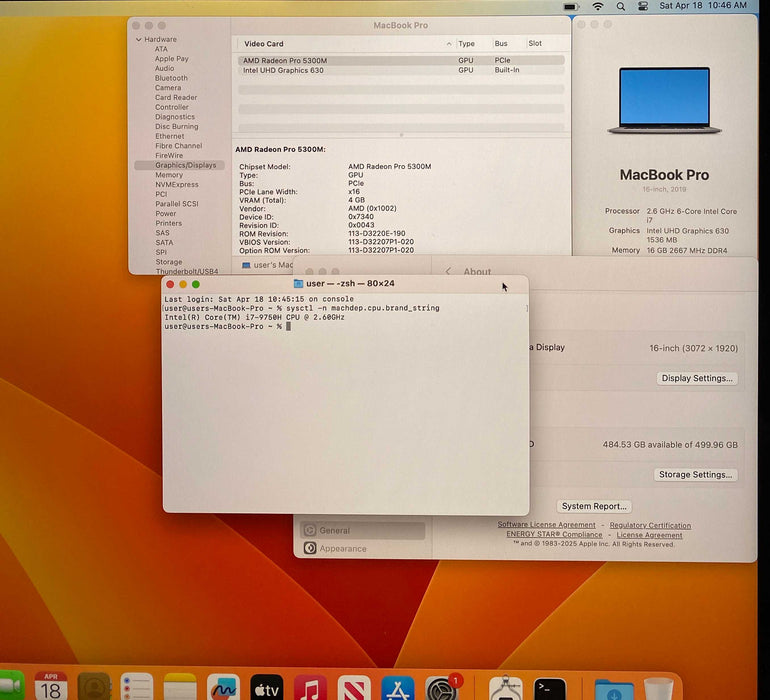Click the General icon in Settings sidebar
Viewport: 770px width, 700px height.
[x=309, y=530]
